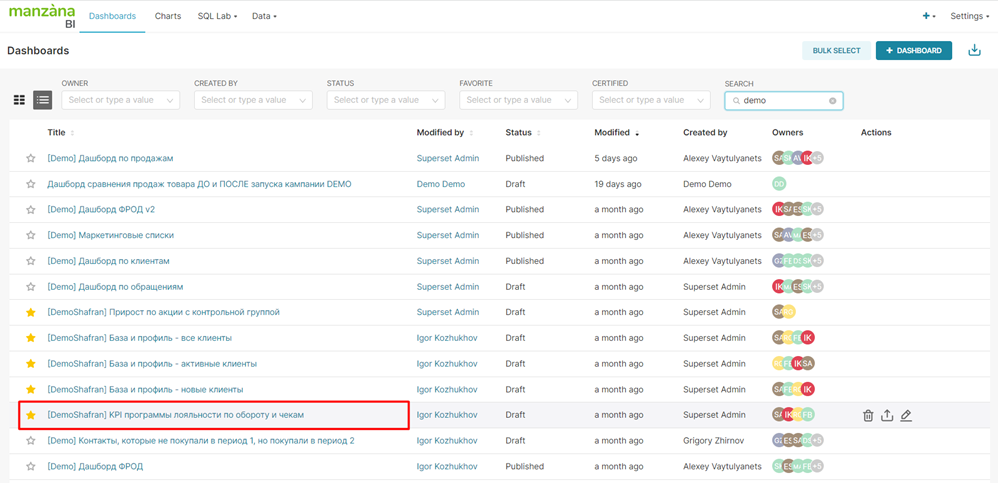The image size is (998, 483).
Task: Delete the KPI loyalty program dashboard
Action: click(868, 415)
